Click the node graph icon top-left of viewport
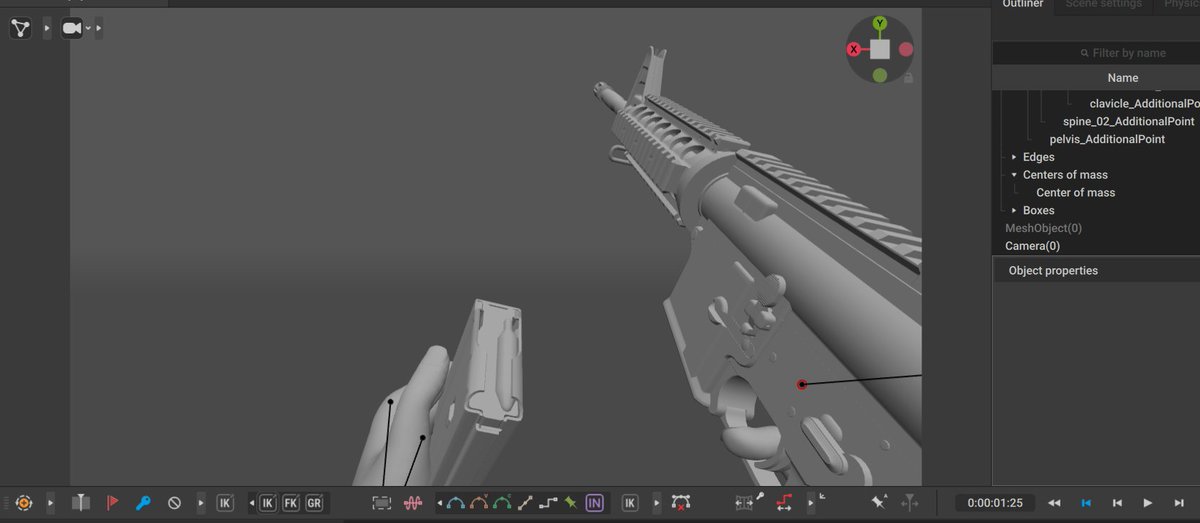The image size is (1200, 523). pos(21,28)
